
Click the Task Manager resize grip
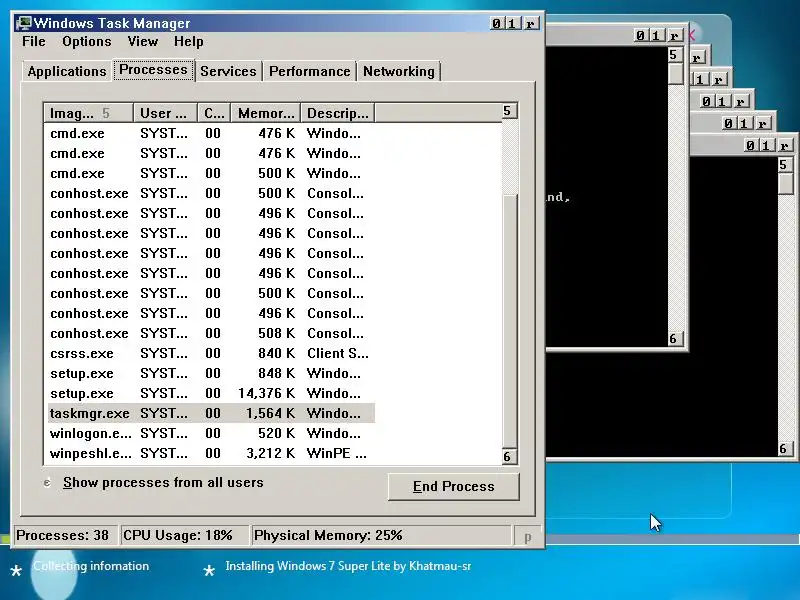coord(528,537)
